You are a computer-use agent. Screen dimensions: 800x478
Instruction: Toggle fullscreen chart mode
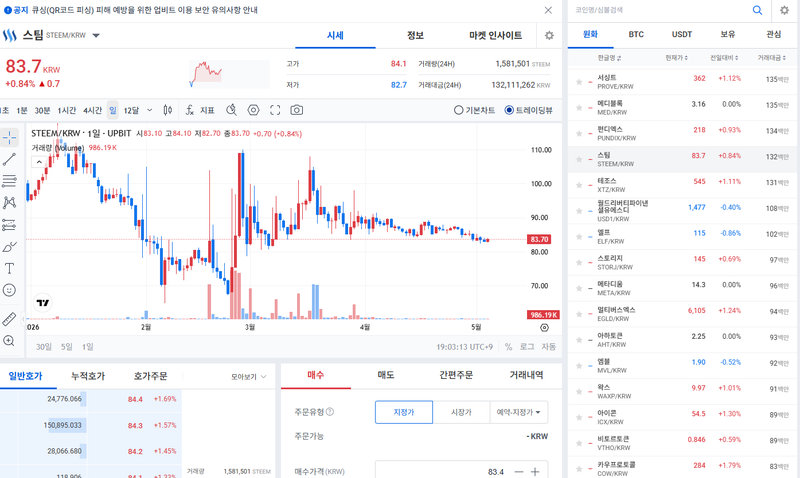[x=275, y=110]
